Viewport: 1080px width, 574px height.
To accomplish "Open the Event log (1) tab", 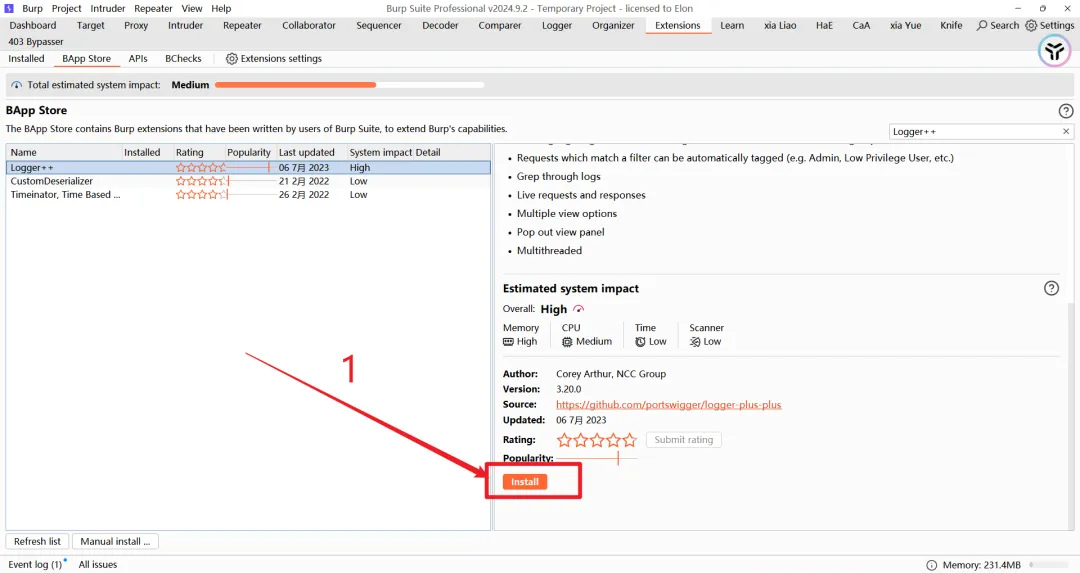I will pos(35,564).
